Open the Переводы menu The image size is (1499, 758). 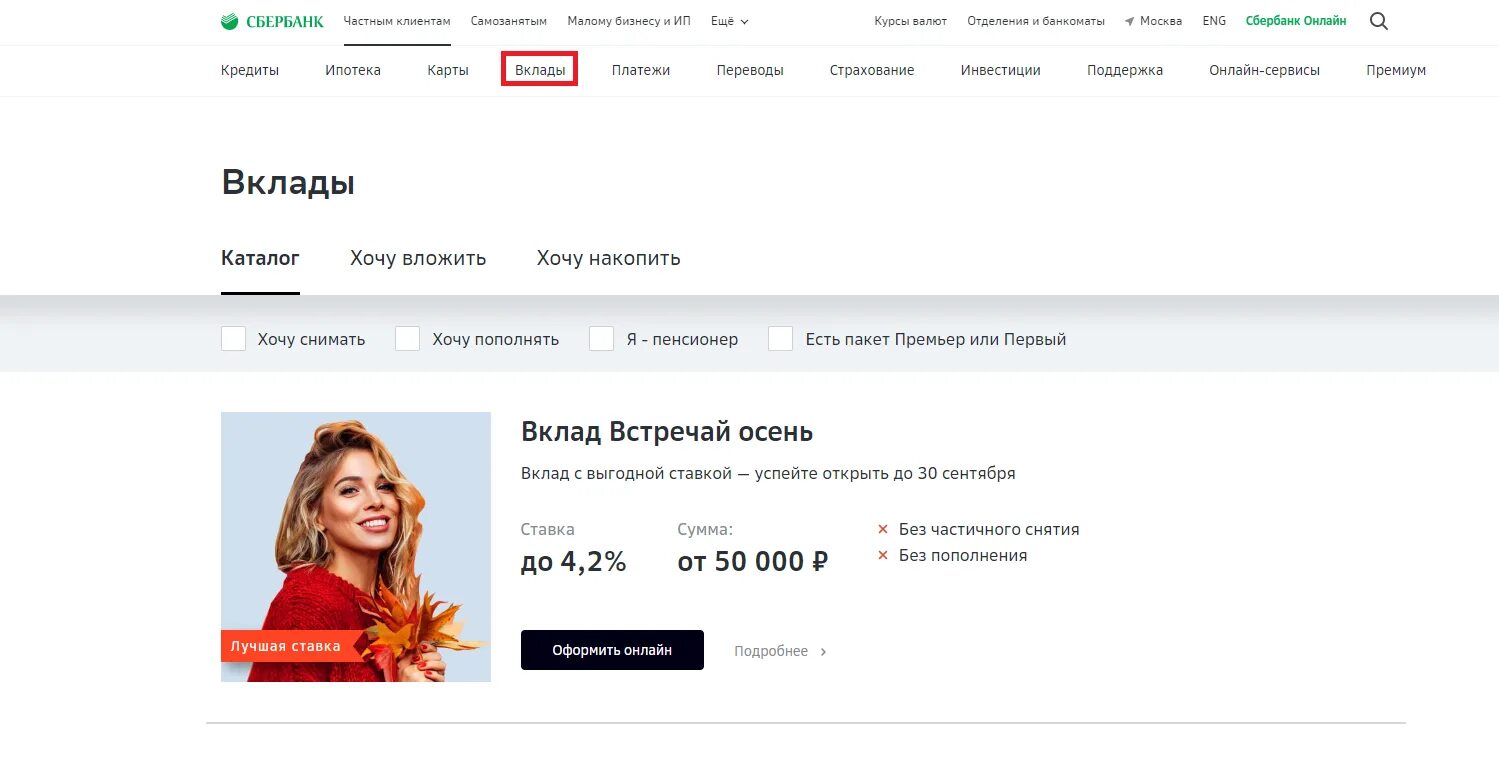[750, 70]
